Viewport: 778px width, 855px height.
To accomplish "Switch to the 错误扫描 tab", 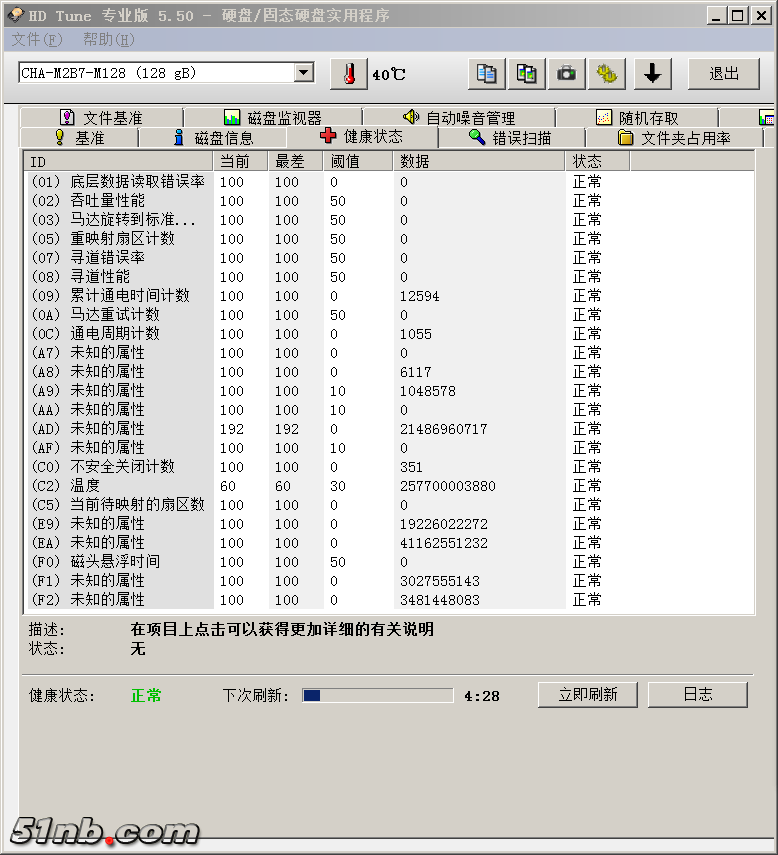I will (x=510, y=138).
